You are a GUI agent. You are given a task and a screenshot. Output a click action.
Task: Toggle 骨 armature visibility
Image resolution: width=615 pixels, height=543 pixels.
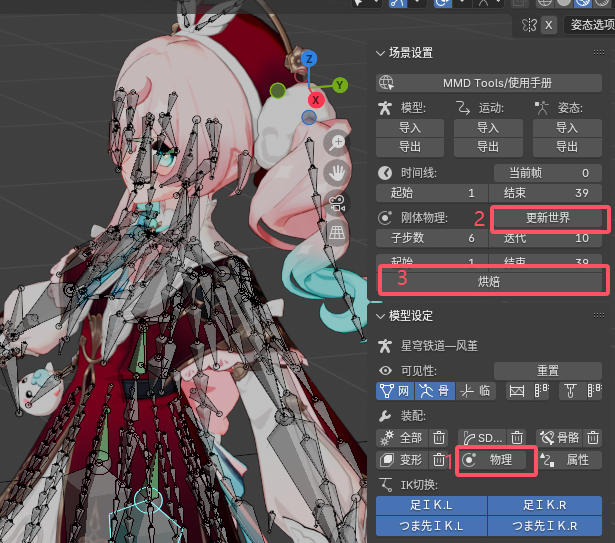435,391
